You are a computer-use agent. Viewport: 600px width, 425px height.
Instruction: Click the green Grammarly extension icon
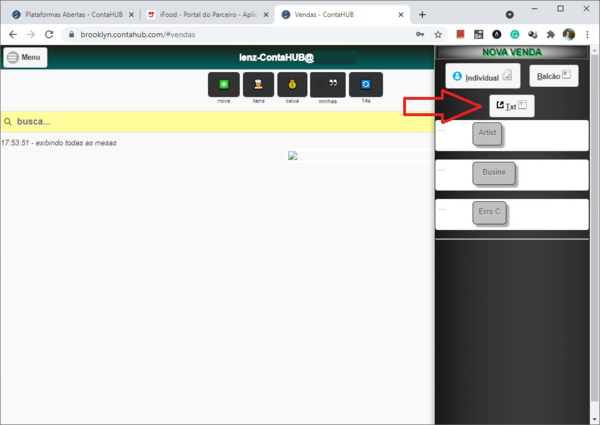515,34
